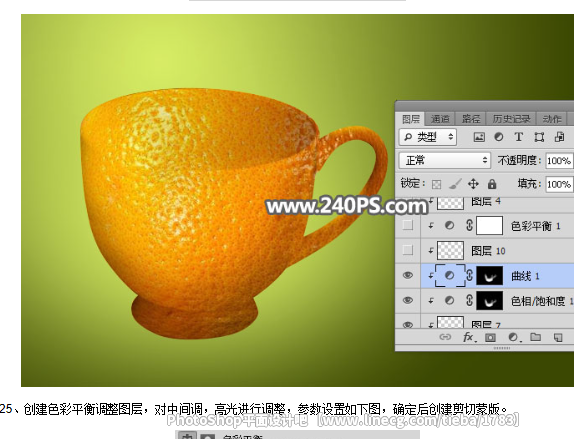Filter layers by text type
Image resolution: width=575 pixels, height=439 pixels.
[519, 137]
